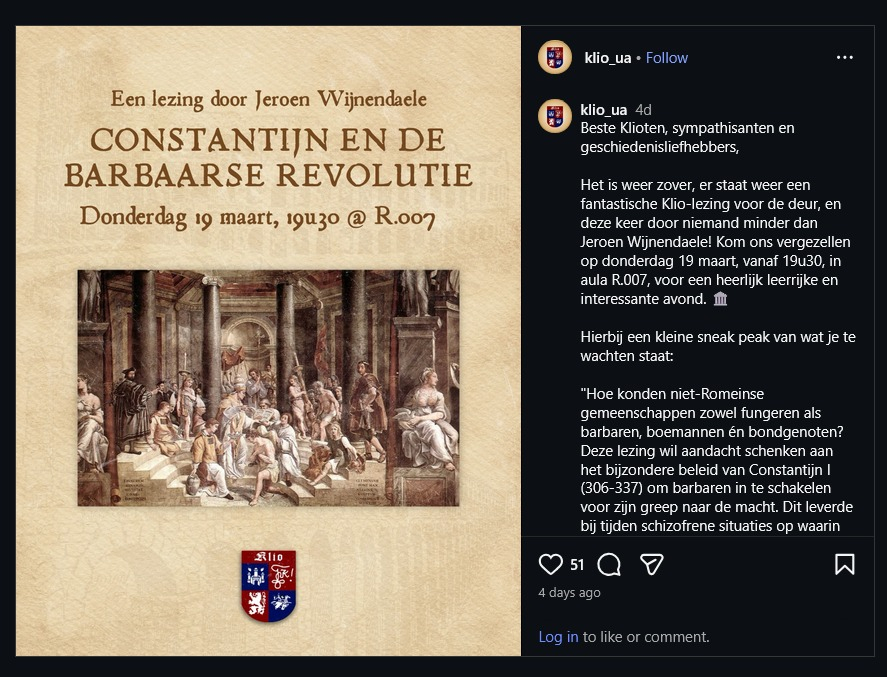Screen dimensions: 887x677
Task: Like the post with the heart icon
Action: pos(551,565)
